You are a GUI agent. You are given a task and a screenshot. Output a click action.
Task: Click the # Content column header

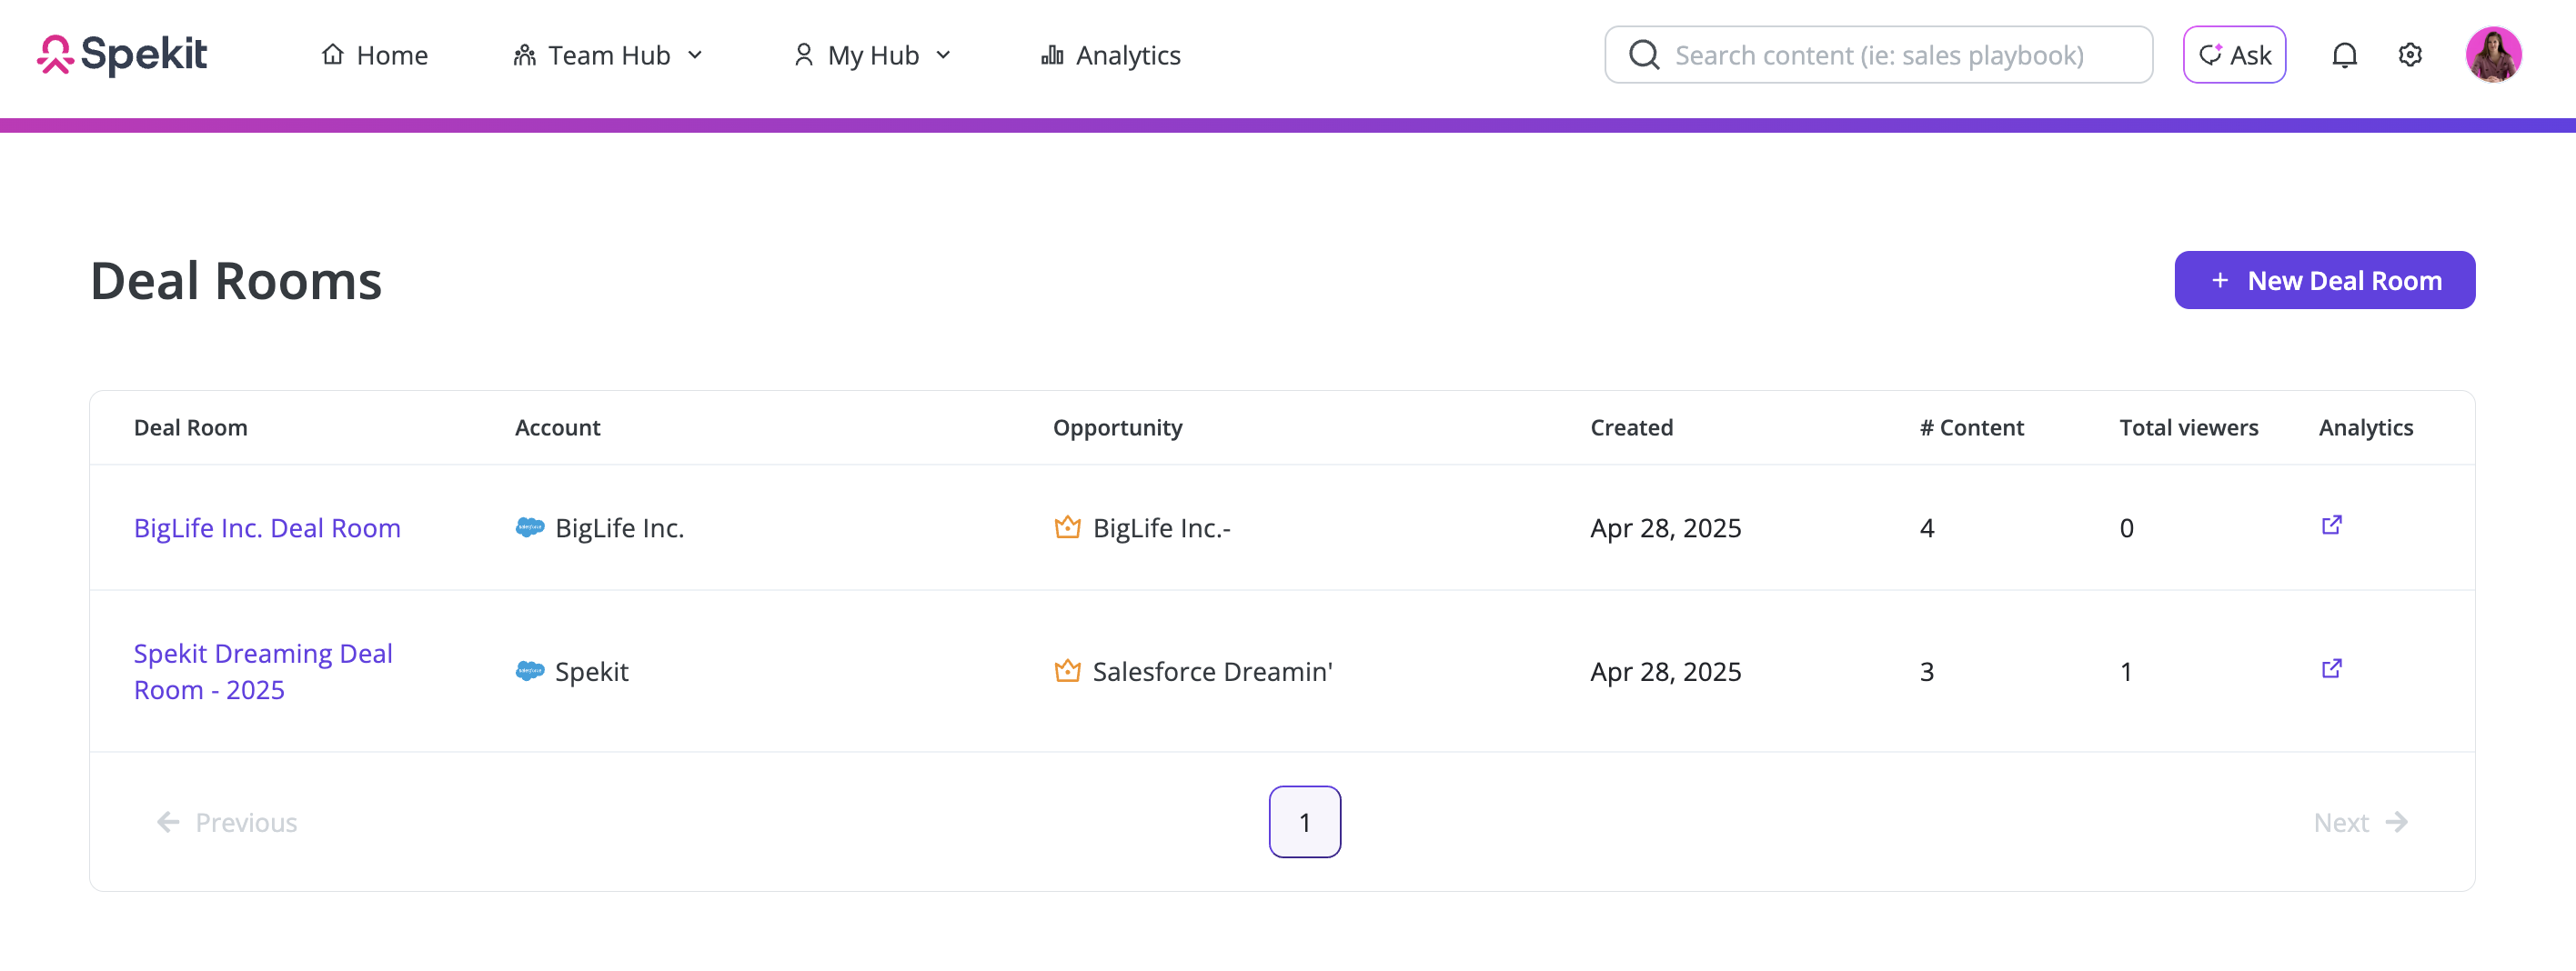(x=1971, y=427)
